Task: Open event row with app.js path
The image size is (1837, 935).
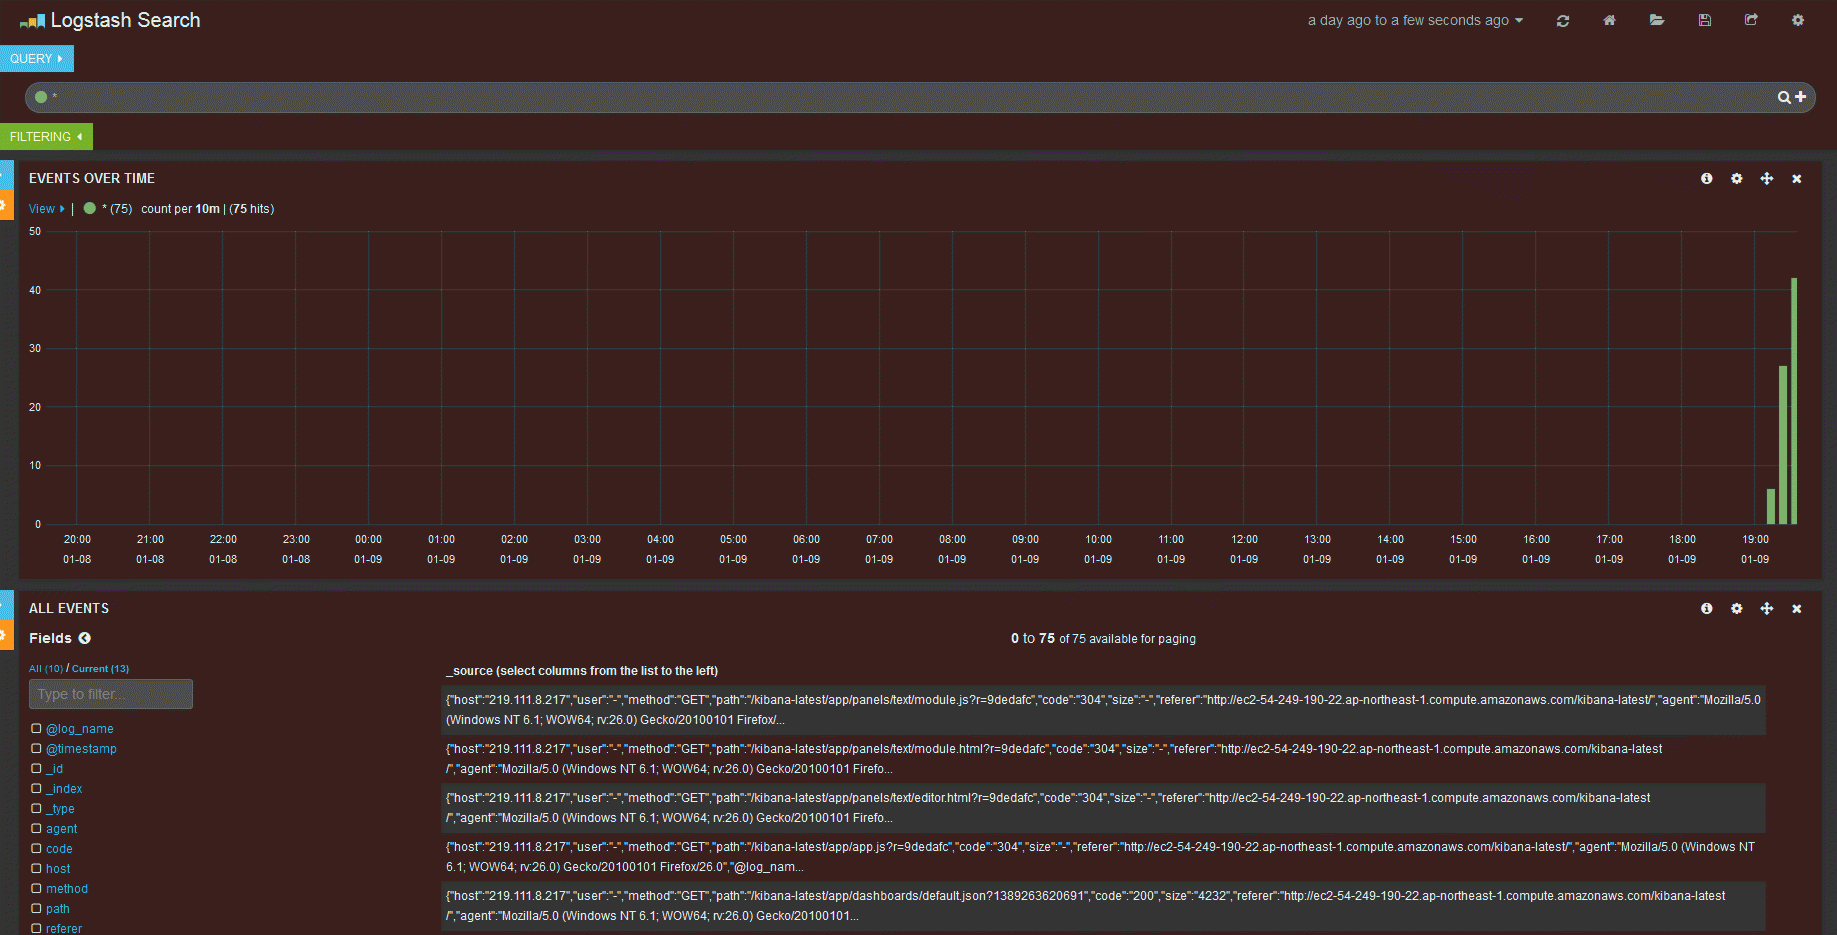Action: tap(1103, 857)
